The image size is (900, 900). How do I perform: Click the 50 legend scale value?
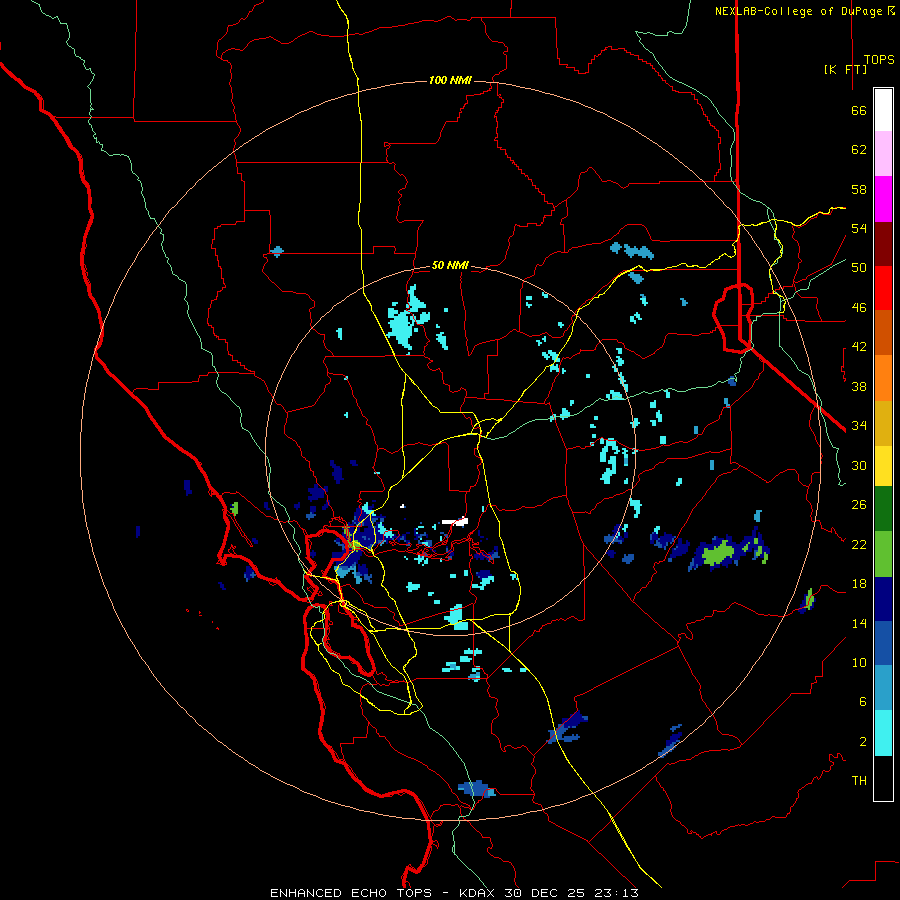pyautogui.click(x=859, y=268)
